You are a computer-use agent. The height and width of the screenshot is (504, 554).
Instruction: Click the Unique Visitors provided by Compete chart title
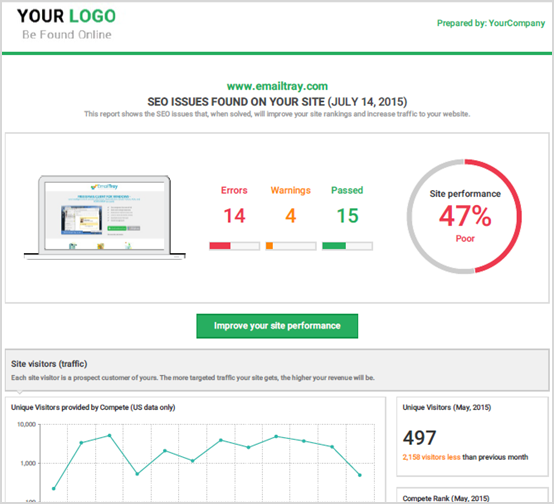coord(93,407)
